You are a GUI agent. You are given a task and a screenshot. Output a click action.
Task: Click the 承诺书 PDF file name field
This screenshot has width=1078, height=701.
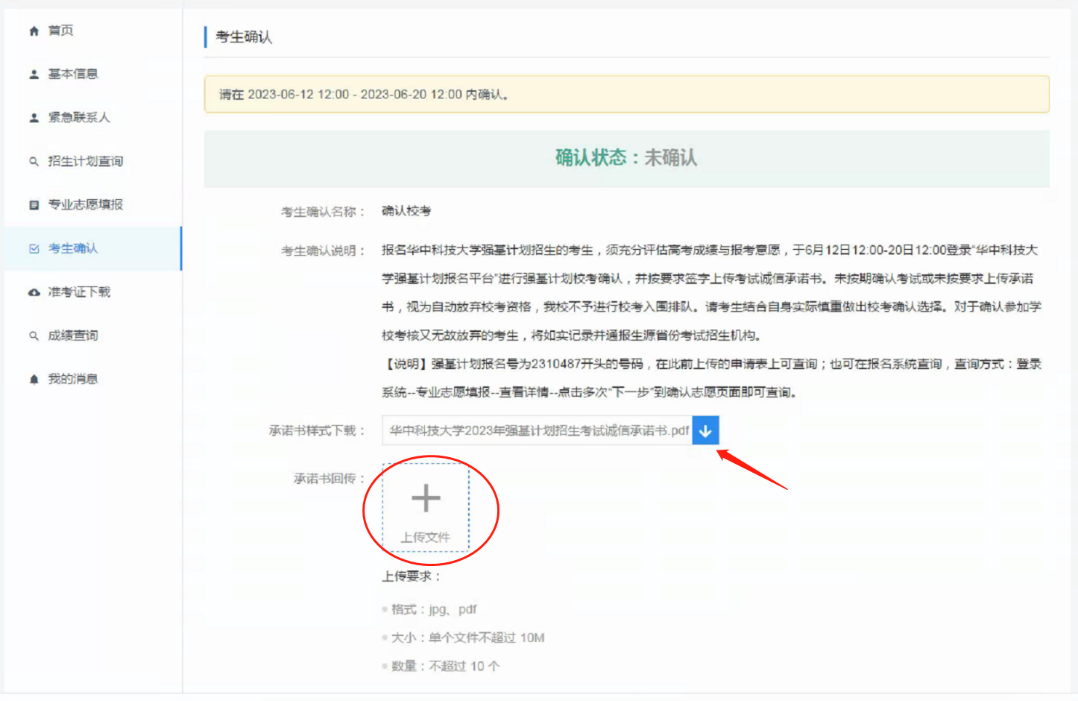(x=538, y=431)
